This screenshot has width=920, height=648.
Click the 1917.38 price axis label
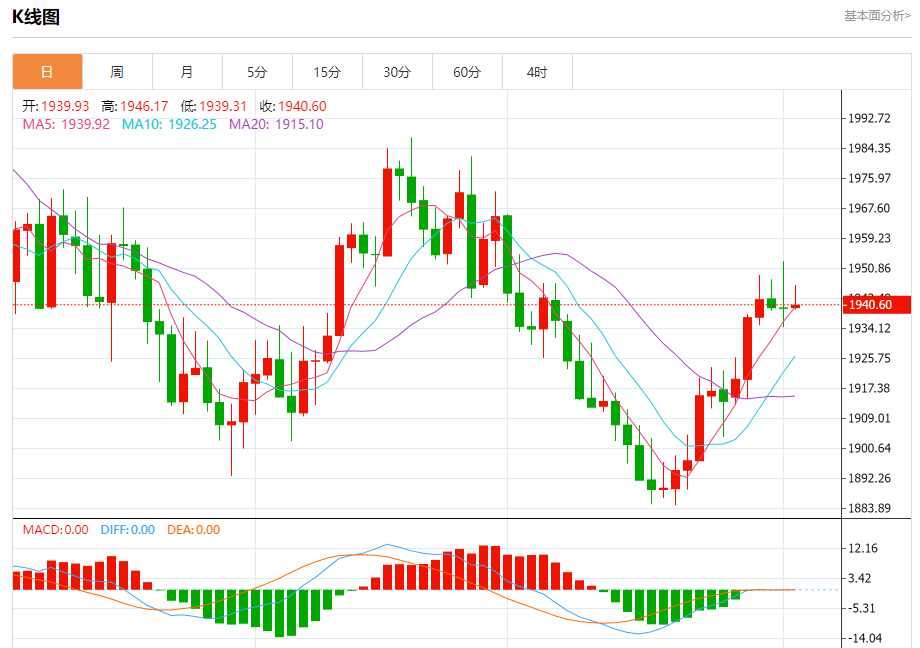click(870, 388)
